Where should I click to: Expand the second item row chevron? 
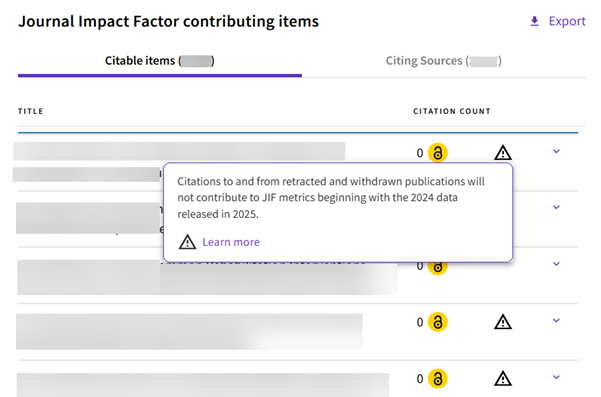click(x=556, y=207)
